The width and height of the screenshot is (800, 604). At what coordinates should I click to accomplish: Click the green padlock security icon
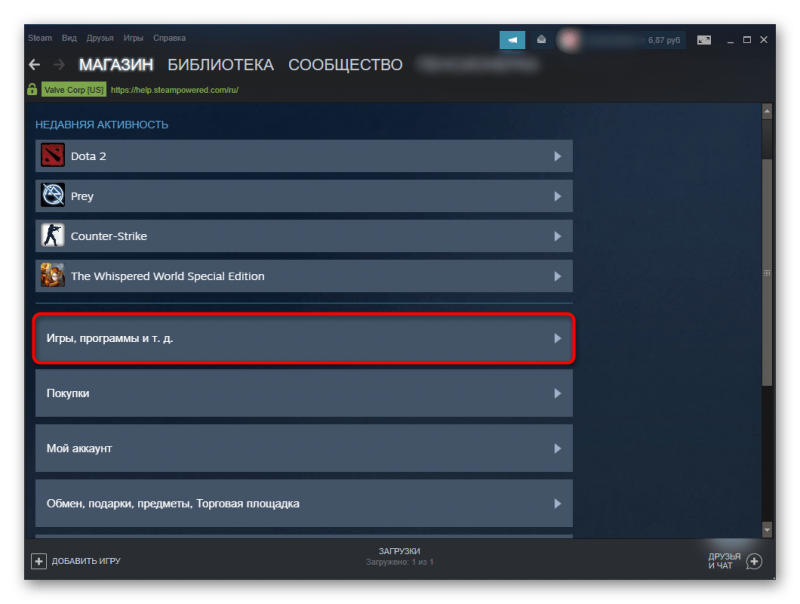click(x=32, y=90)
